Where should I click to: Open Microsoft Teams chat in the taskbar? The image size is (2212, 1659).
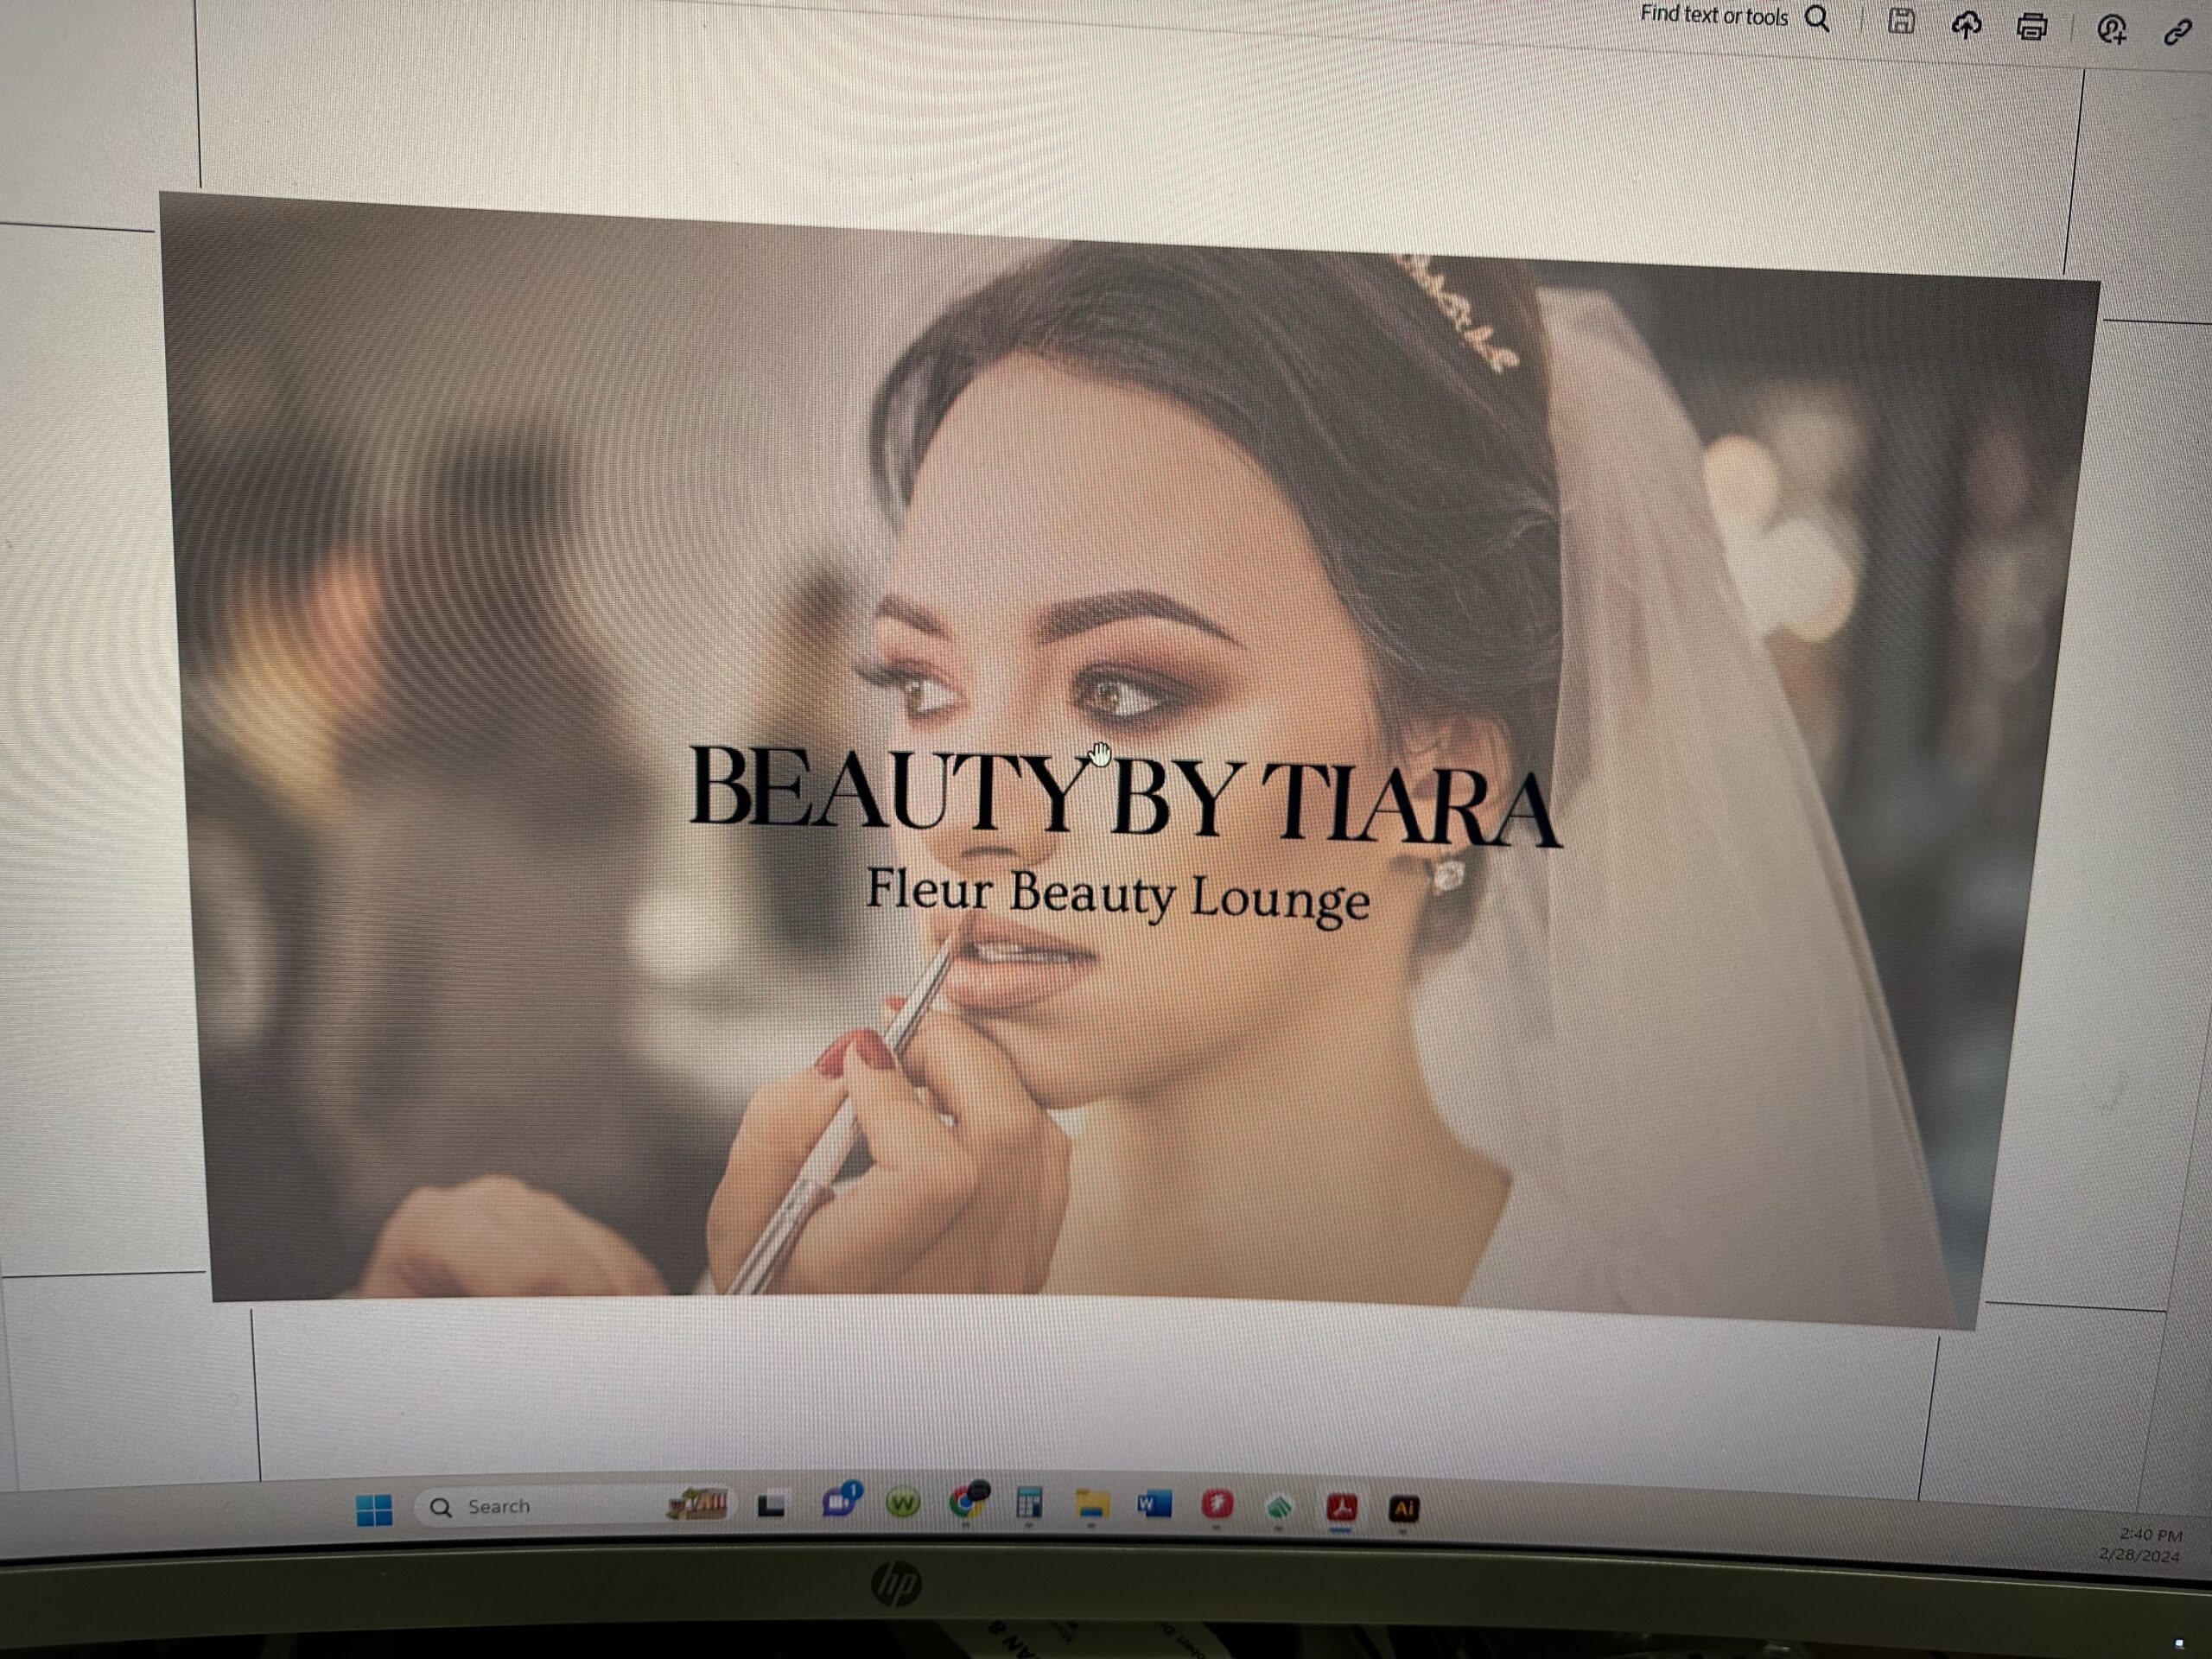(840, 1501)
